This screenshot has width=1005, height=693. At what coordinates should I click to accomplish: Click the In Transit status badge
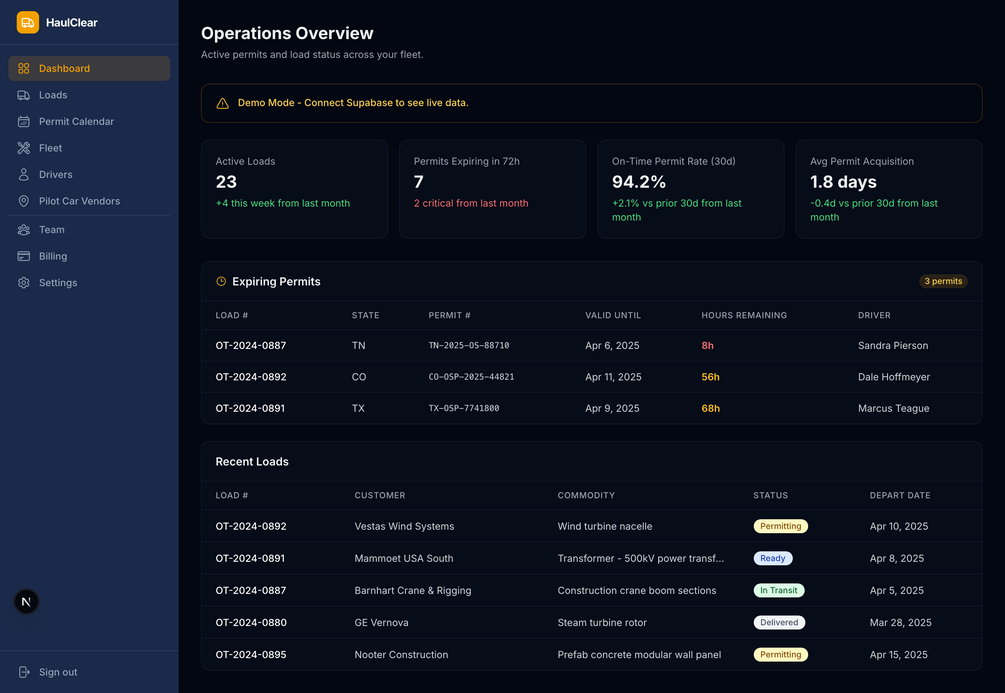778,590
